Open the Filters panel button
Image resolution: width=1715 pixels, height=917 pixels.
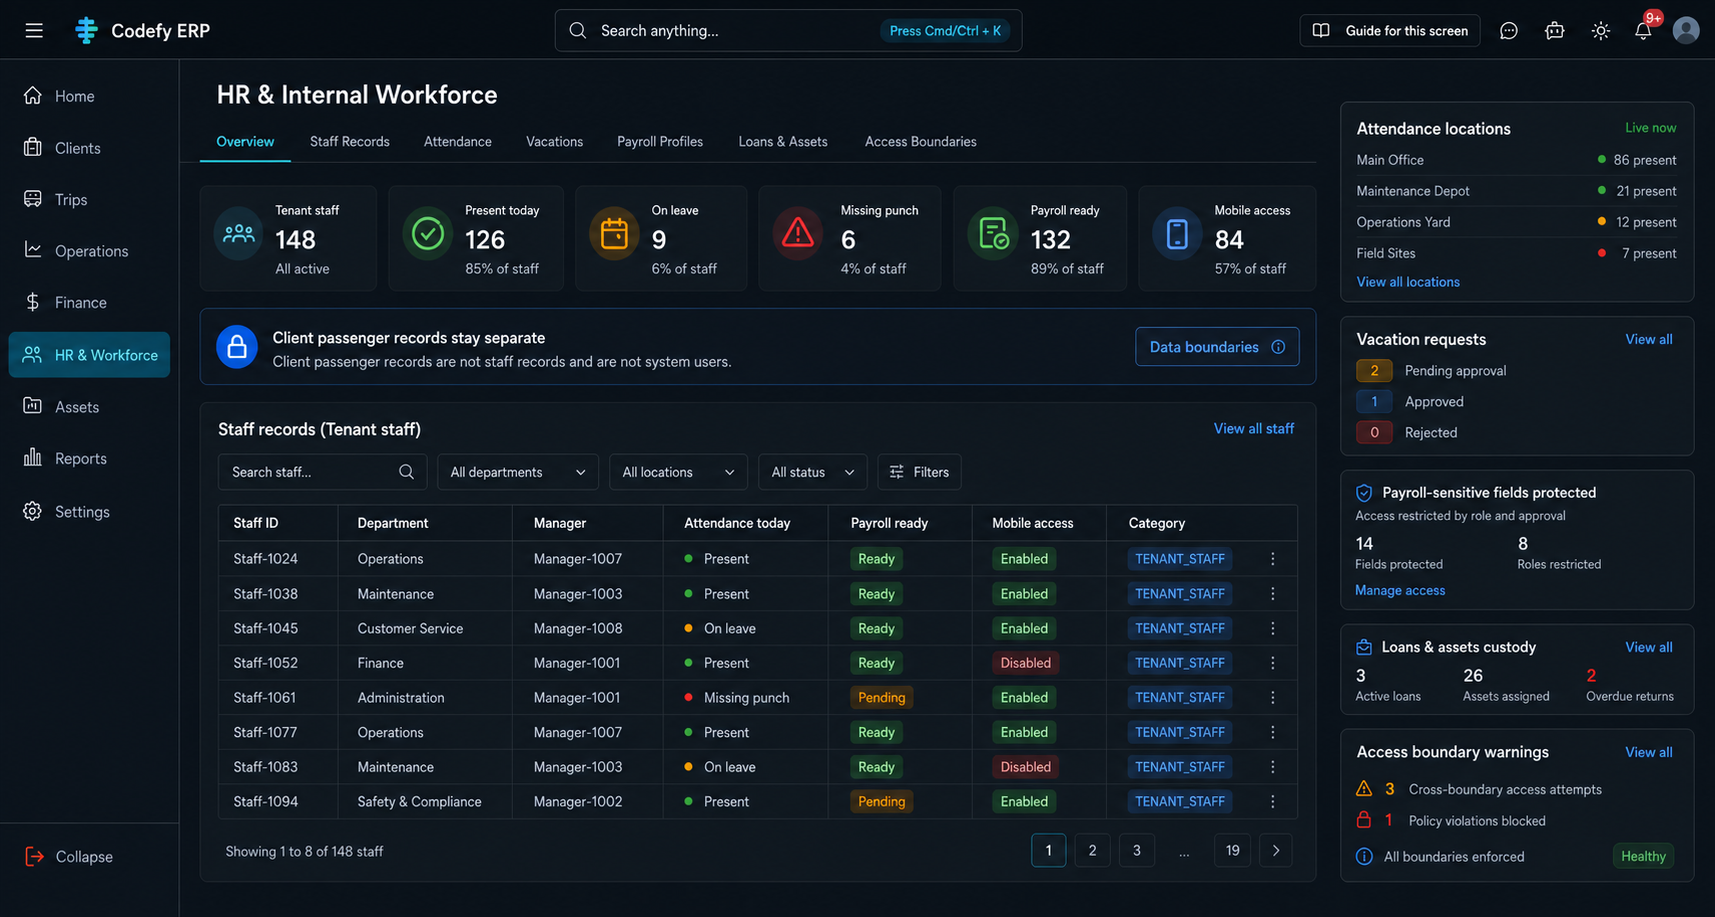click(919, 472)
